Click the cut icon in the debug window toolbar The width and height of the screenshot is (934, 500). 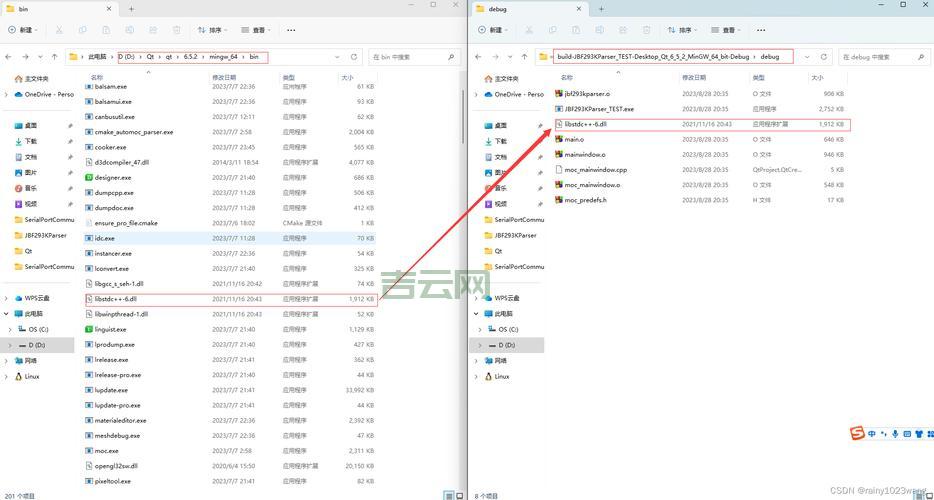(530, 30)
